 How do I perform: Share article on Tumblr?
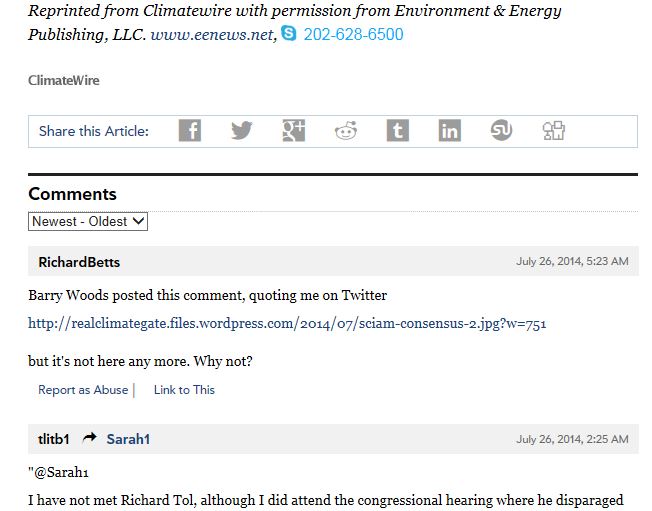pos(398,130)
